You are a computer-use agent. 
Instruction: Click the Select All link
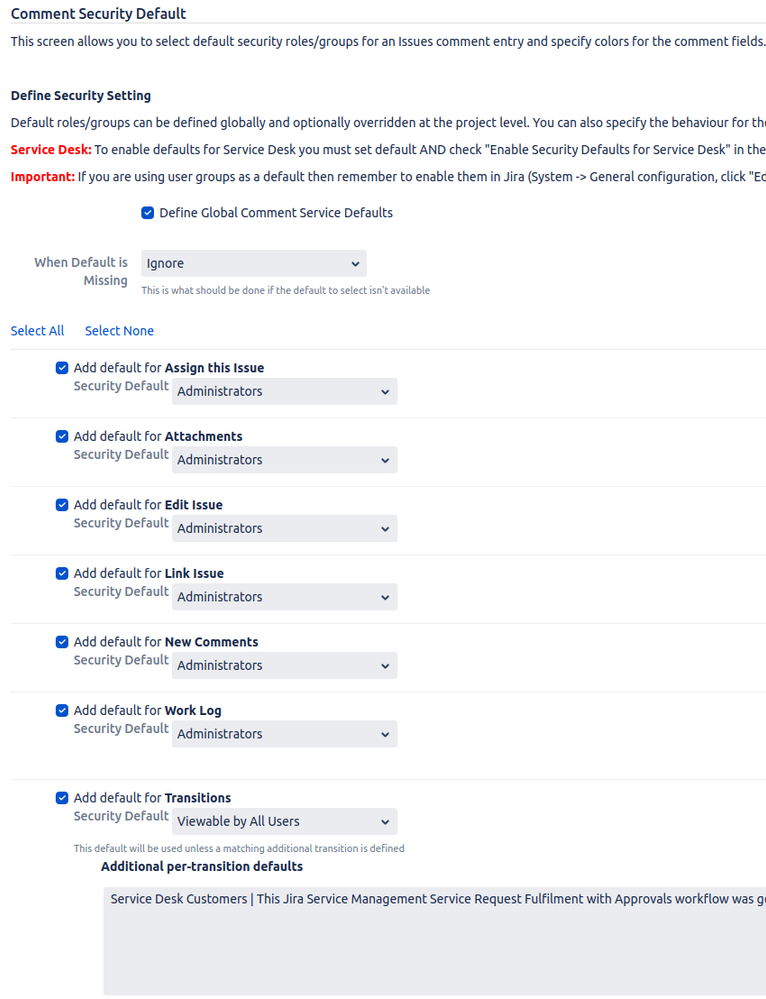(x=37, y=330)
